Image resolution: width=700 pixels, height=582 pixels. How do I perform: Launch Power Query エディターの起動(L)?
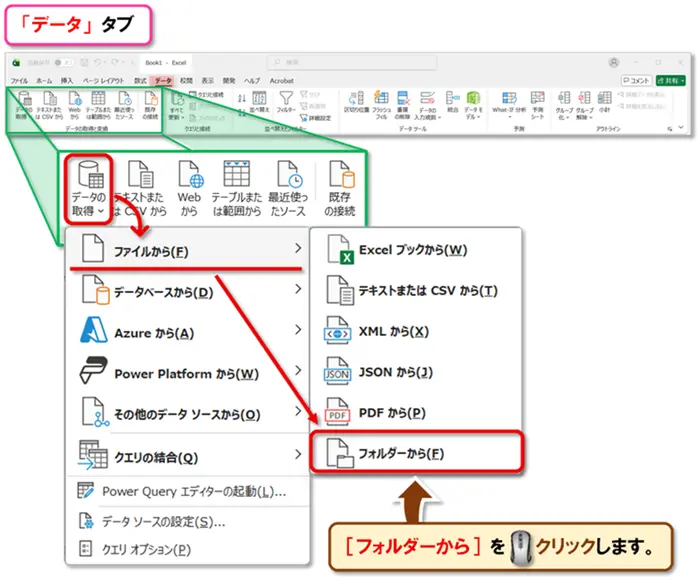point(188,492)
